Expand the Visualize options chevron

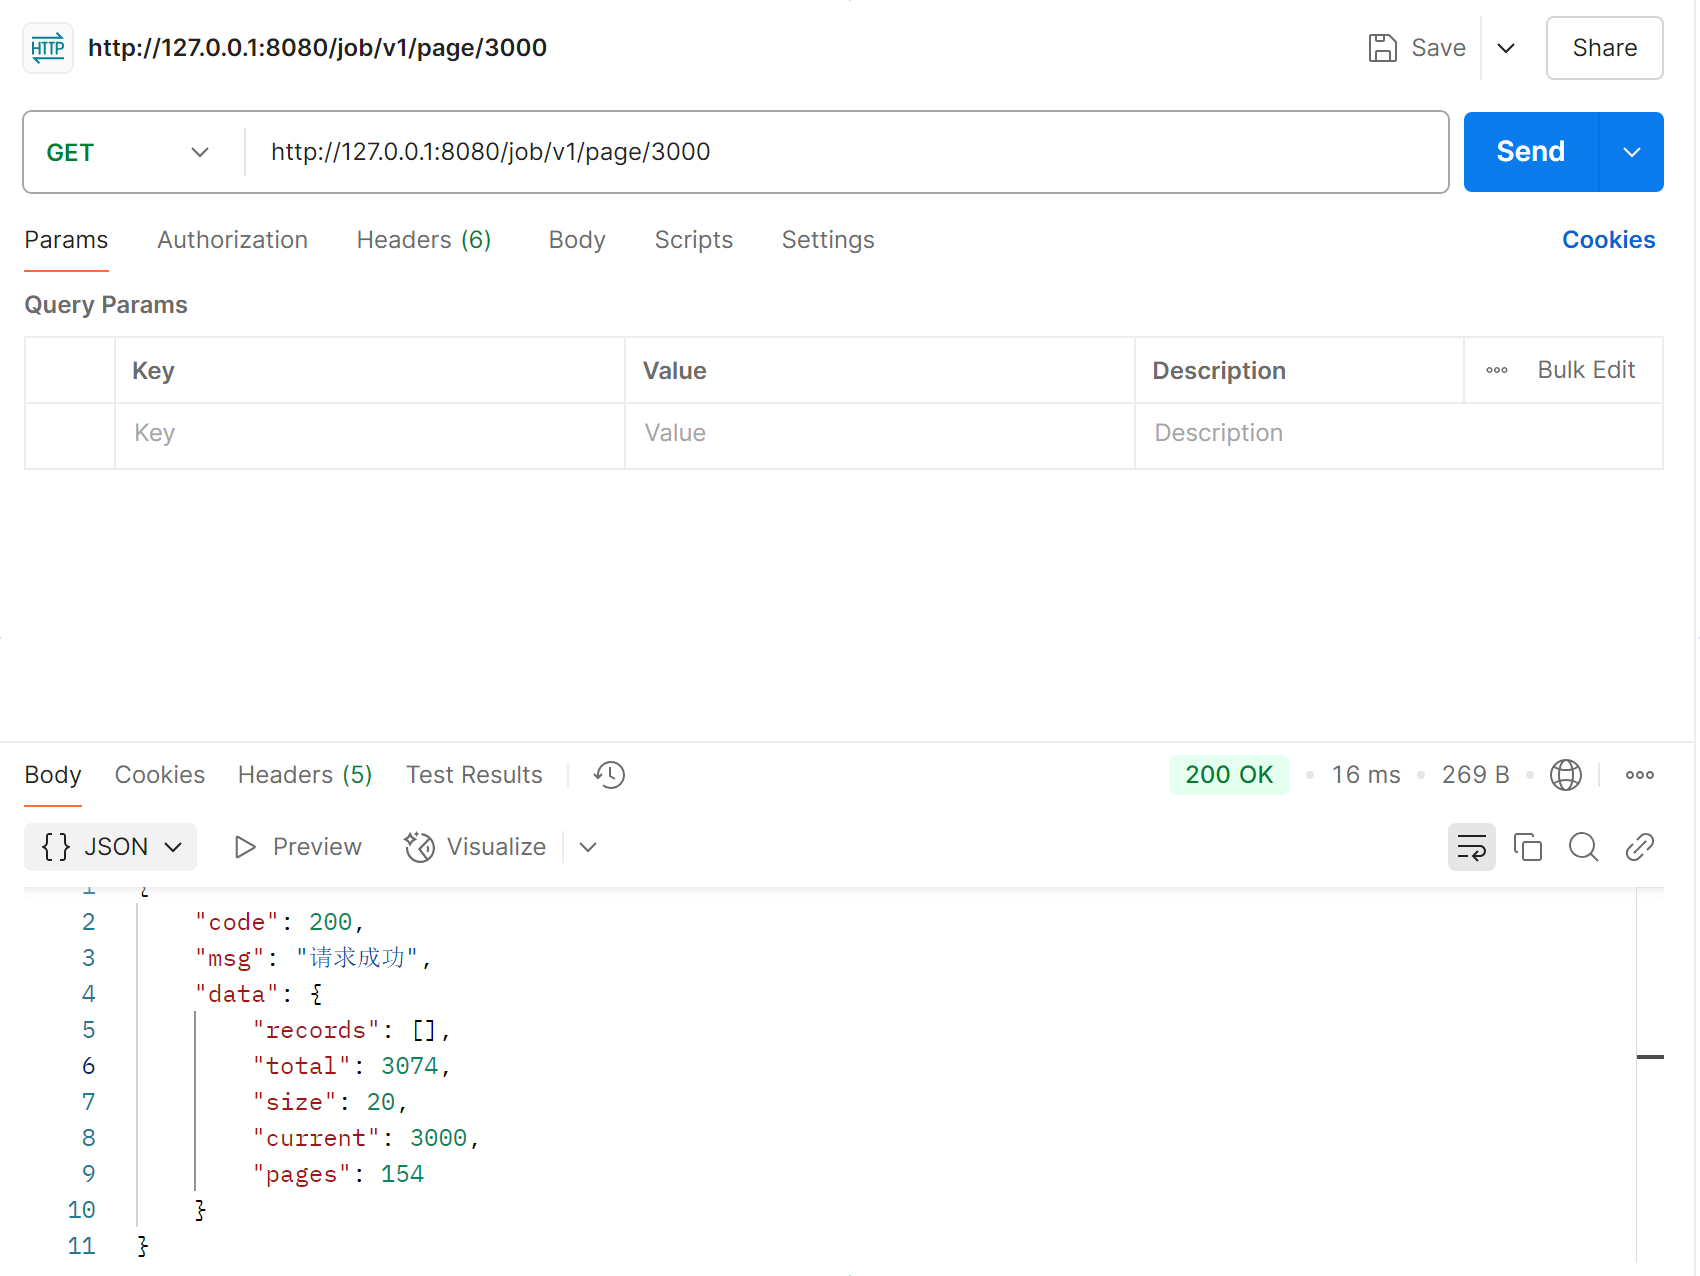click(588, 847)
